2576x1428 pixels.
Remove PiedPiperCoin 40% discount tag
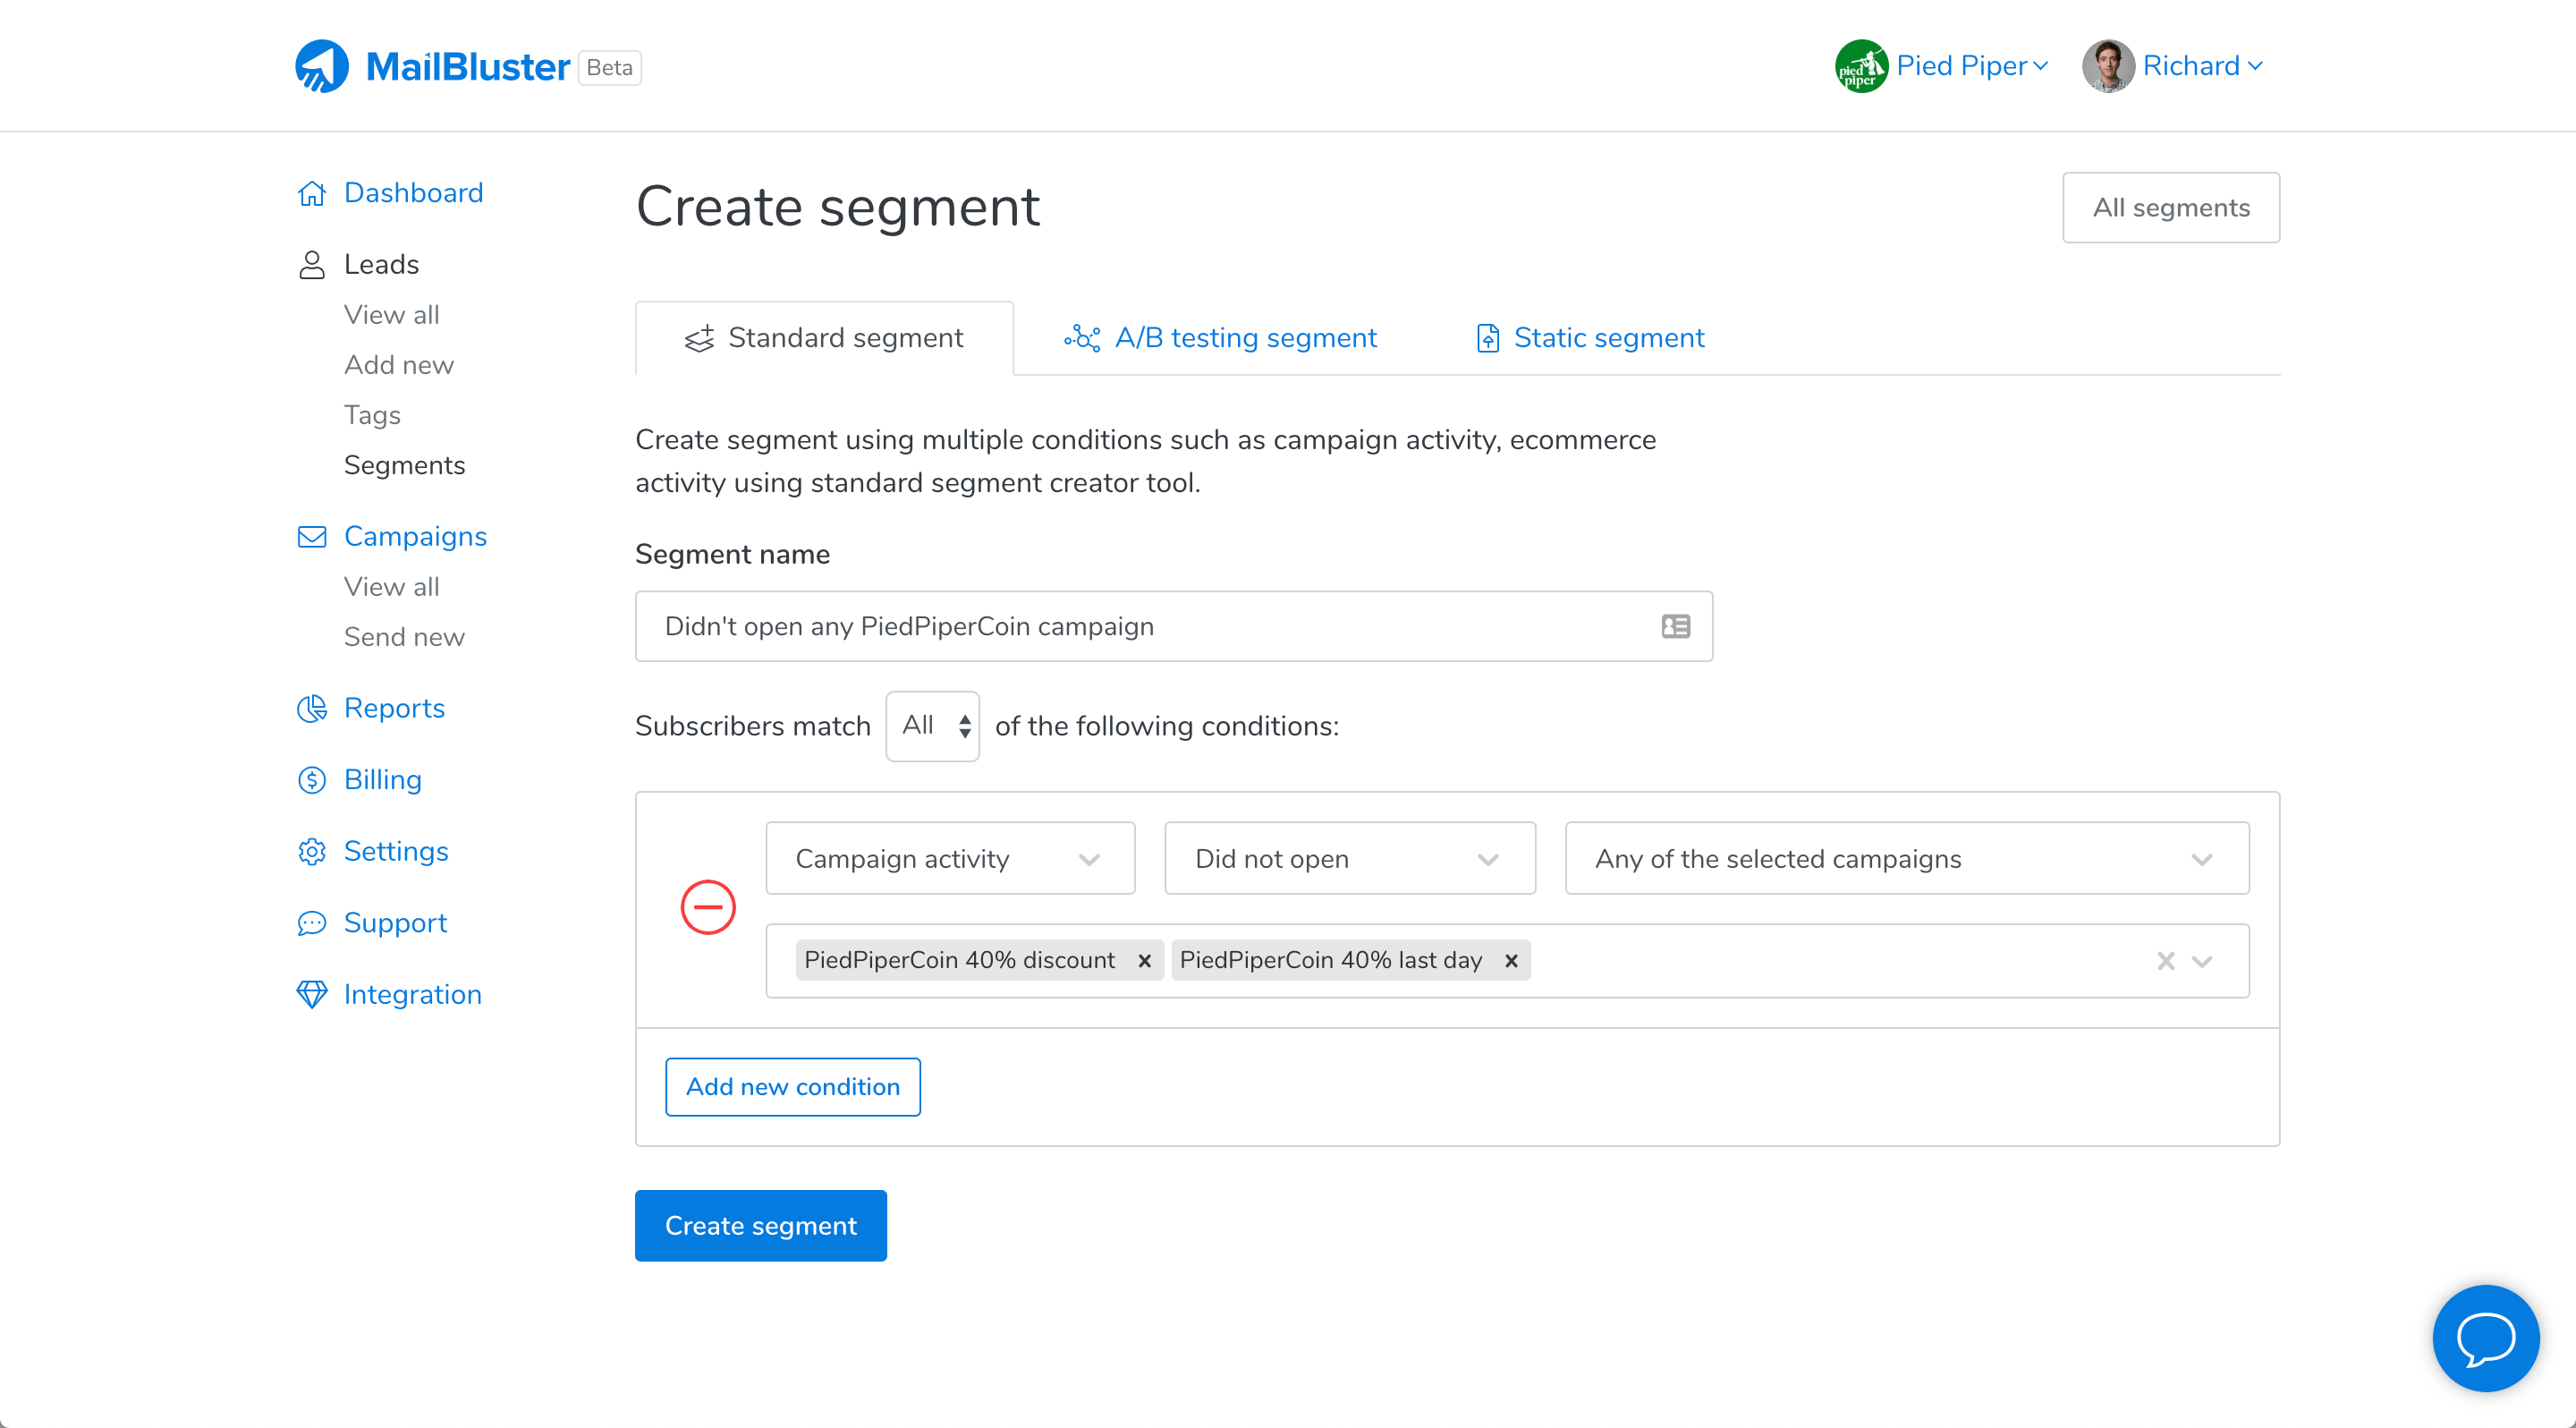1144,961
